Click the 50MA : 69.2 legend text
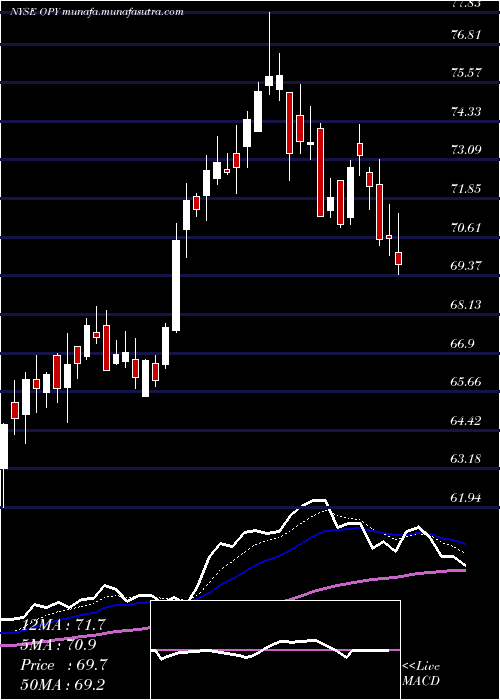This screenshot has width=500, height=700. coord(63,685)
